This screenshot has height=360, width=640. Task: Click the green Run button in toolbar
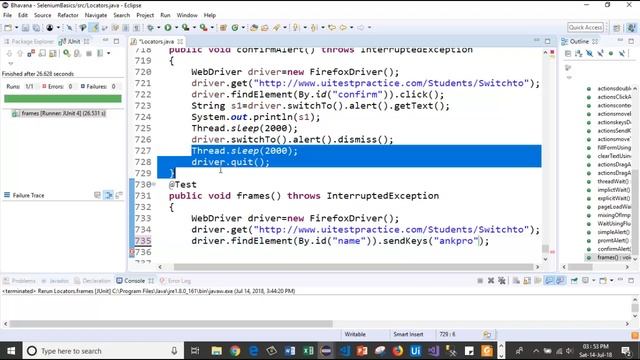pyautogui.click(x=168, y=28)
